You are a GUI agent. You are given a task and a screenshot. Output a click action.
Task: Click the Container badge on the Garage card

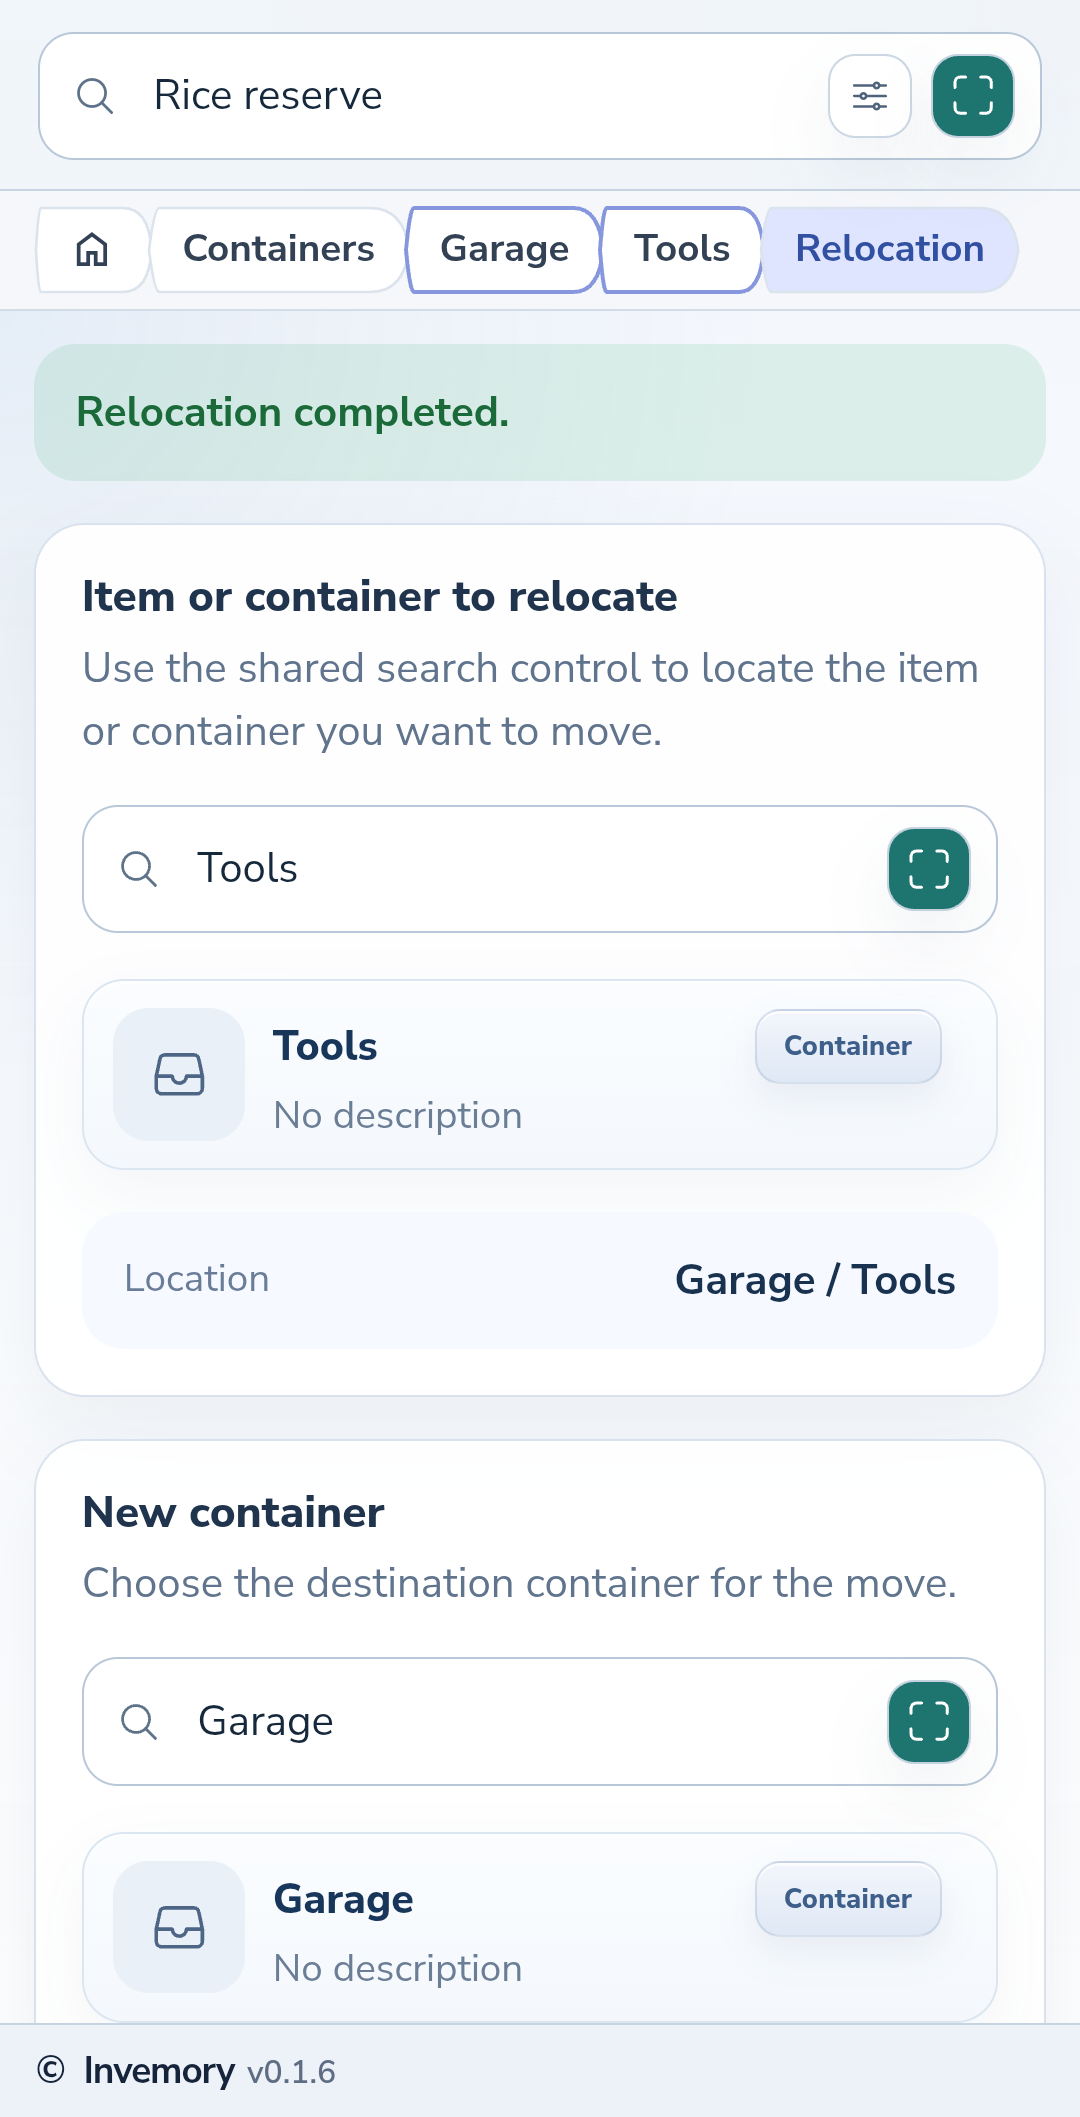pos(848,1899)
